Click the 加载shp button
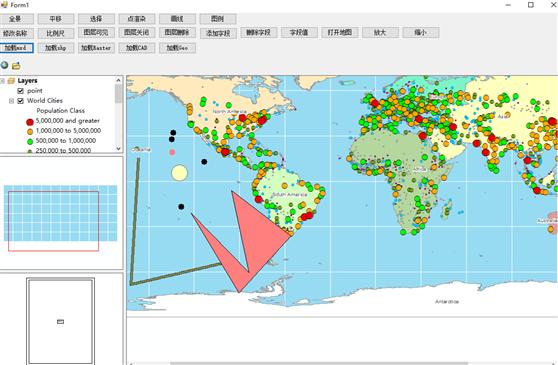The image size is (558, 365). (56, 48)
